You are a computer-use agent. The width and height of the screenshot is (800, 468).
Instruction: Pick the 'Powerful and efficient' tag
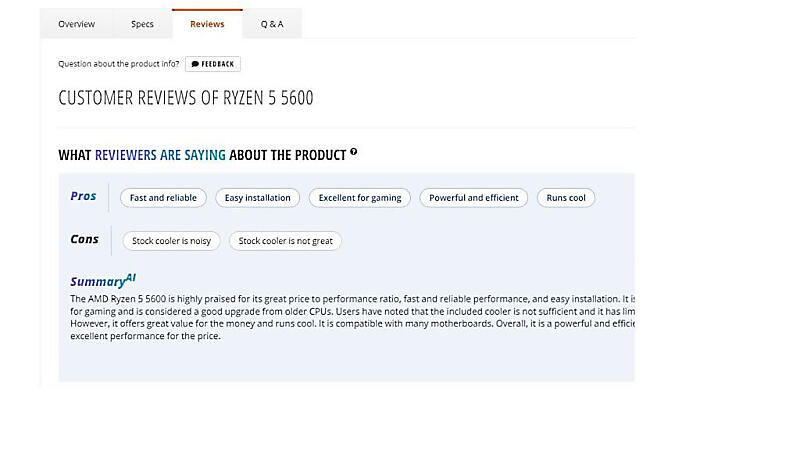click(x=474, y=198)
